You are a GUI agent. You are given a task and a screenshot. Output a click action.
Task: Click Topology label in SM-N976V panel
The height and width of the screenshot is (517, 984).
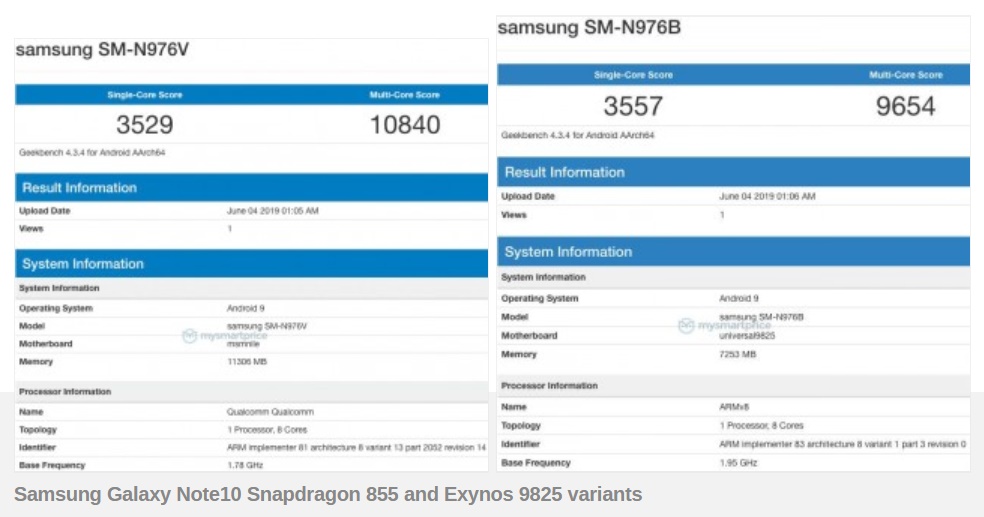[38, 430]
